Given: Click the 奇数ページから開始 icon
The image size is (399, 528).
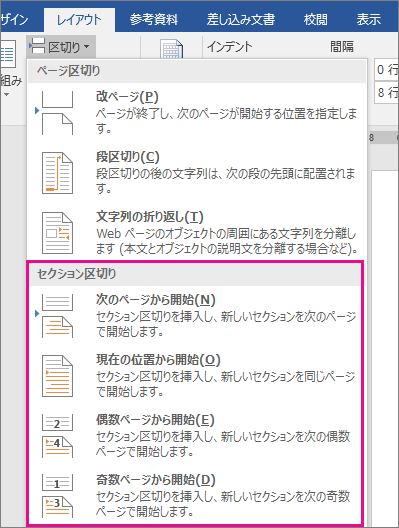Looking at the screenshot, I should click(57, 496).
